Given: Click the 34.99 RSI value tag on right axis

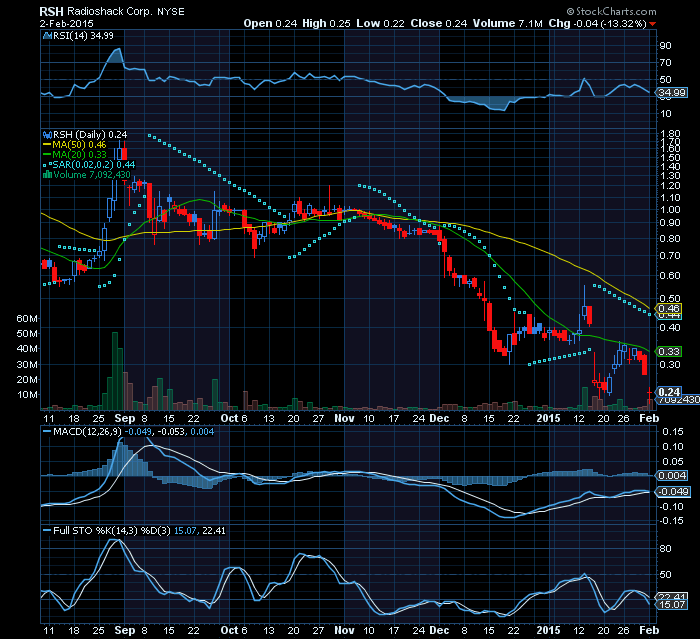Looking at the screenshot, I should pyautogui.click(x=672, y=93).
